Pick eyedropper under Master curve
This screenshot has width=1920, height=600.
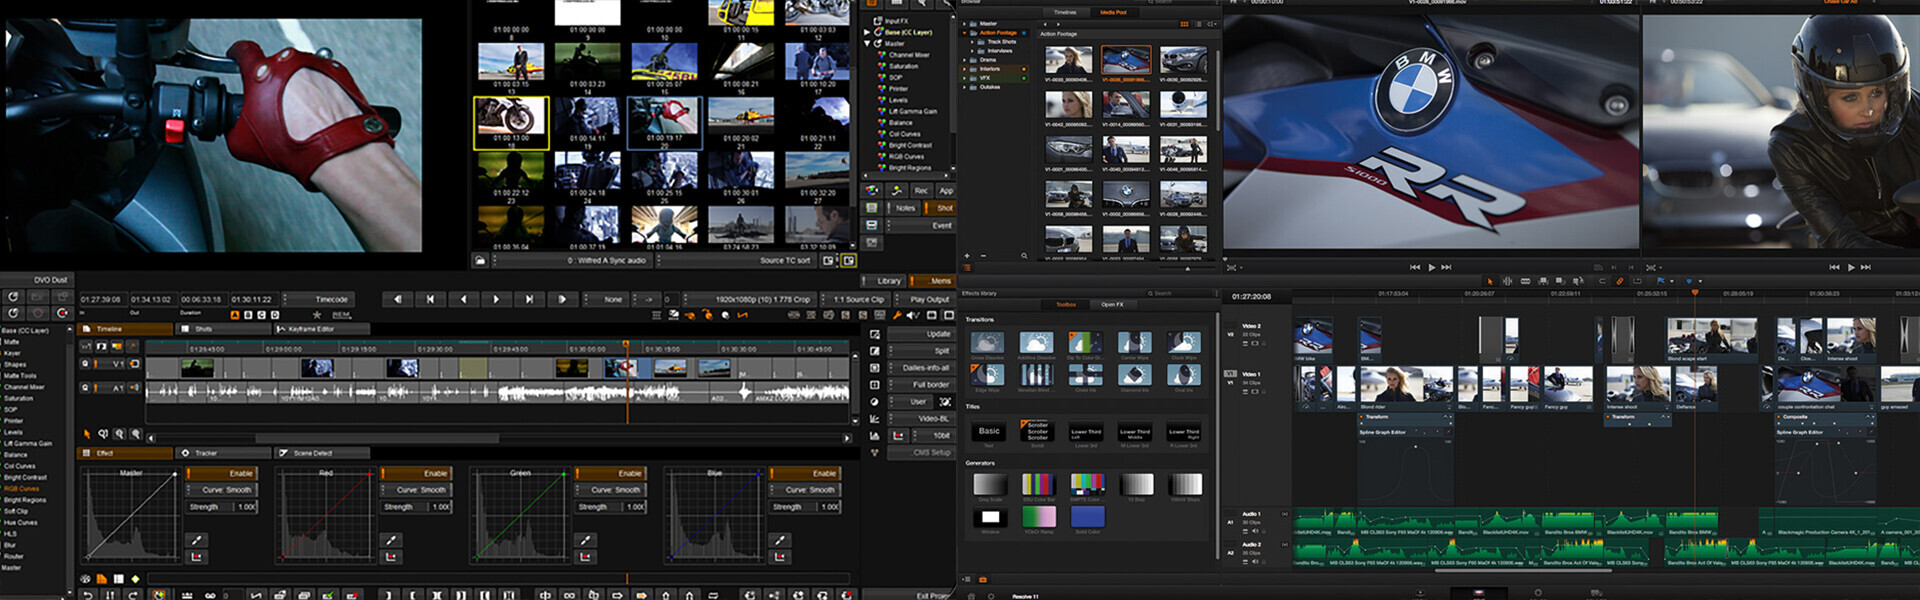(x=197, y=540)
